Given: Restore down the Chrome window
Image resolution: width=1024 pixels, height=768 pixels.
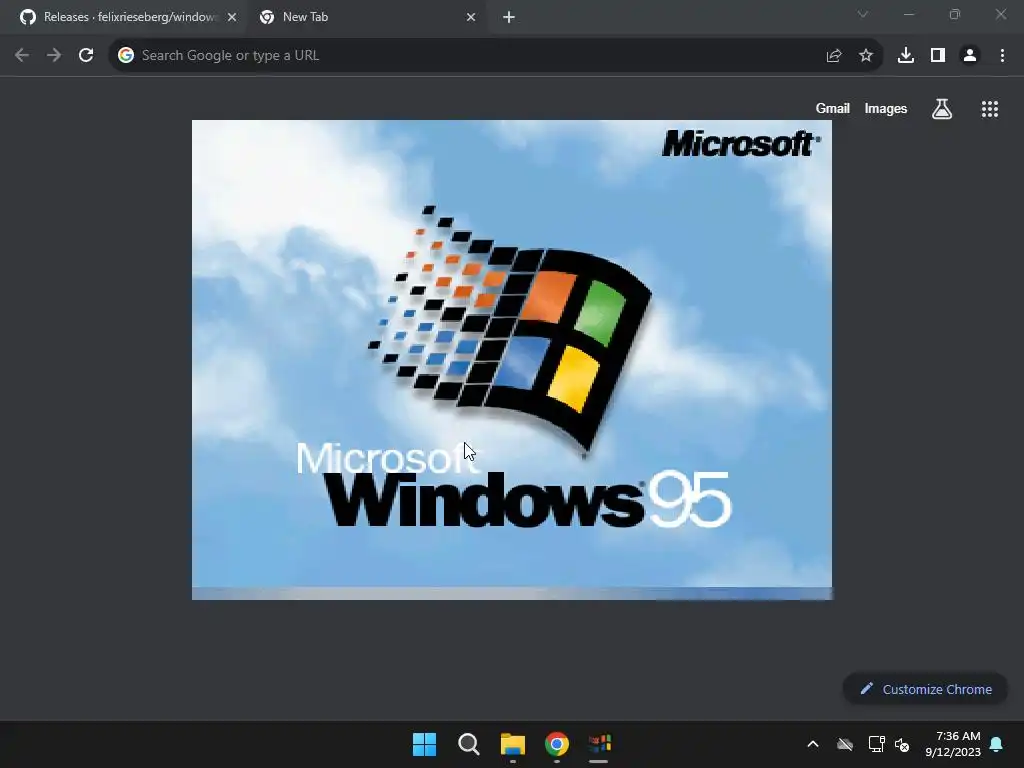Looking at the screenshot, I should (955, 14).
